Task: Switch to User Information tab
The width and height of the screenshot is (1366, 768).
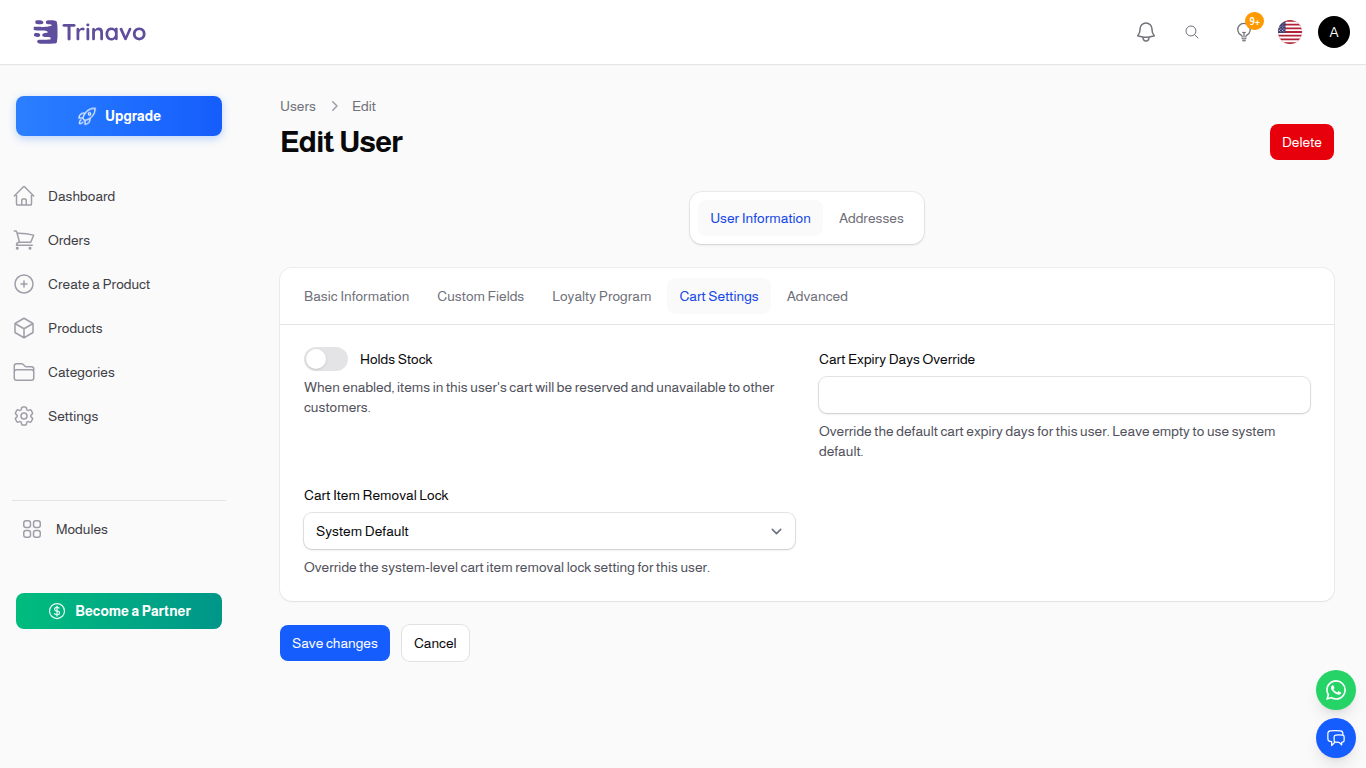Action: coord(760,218)
